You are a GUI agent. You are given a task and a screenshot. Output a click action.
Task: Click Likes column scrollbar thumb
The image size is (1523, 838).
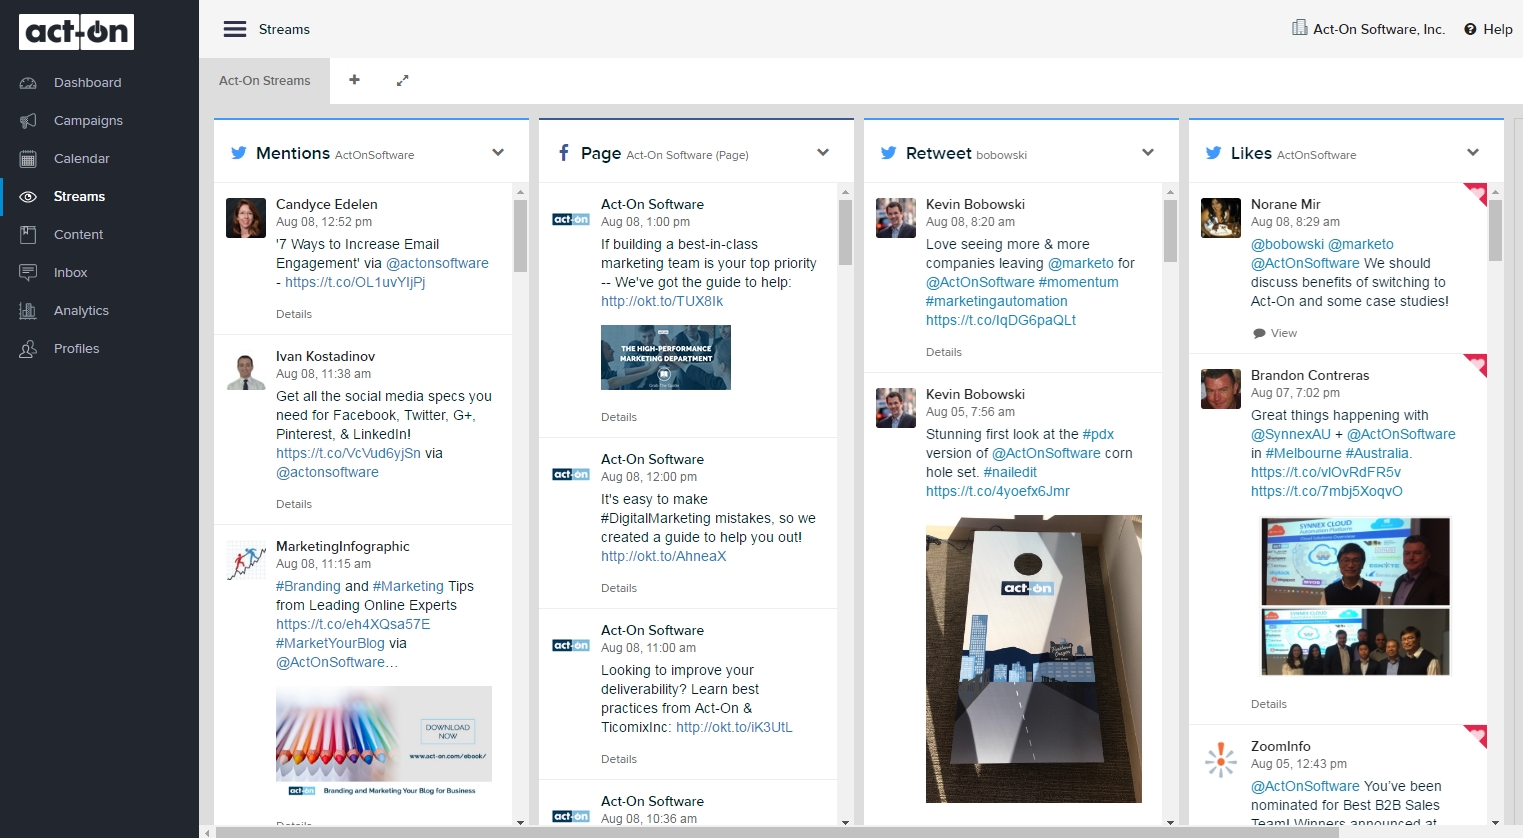click(x=1495, y=230)
